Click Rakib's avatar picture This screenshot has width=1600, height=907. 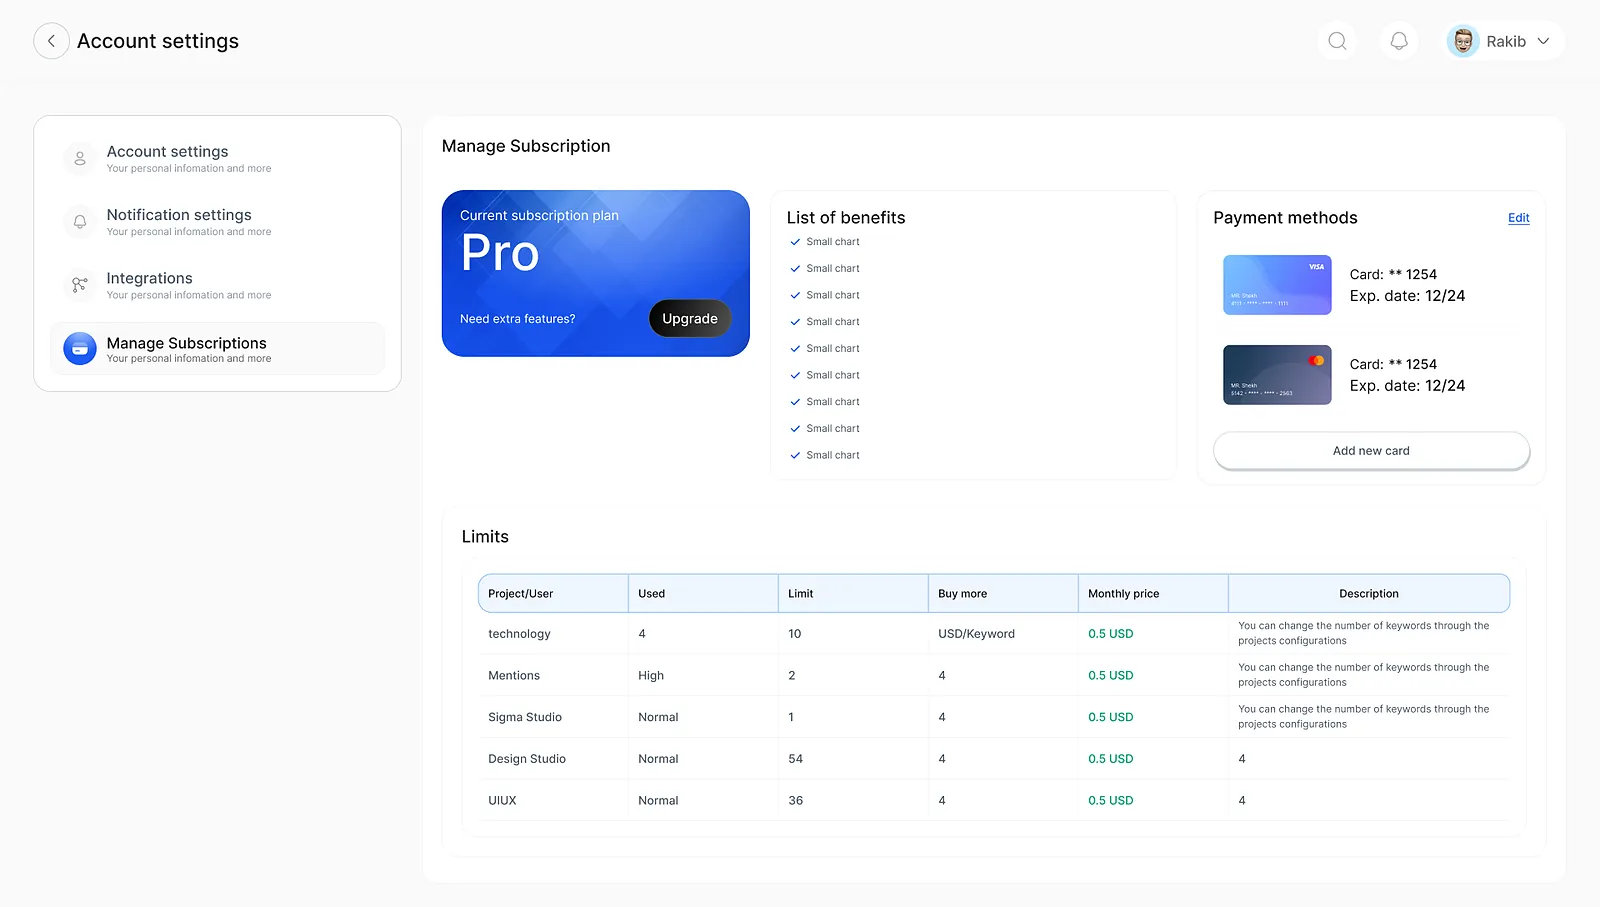click(x=1463, y=41)
